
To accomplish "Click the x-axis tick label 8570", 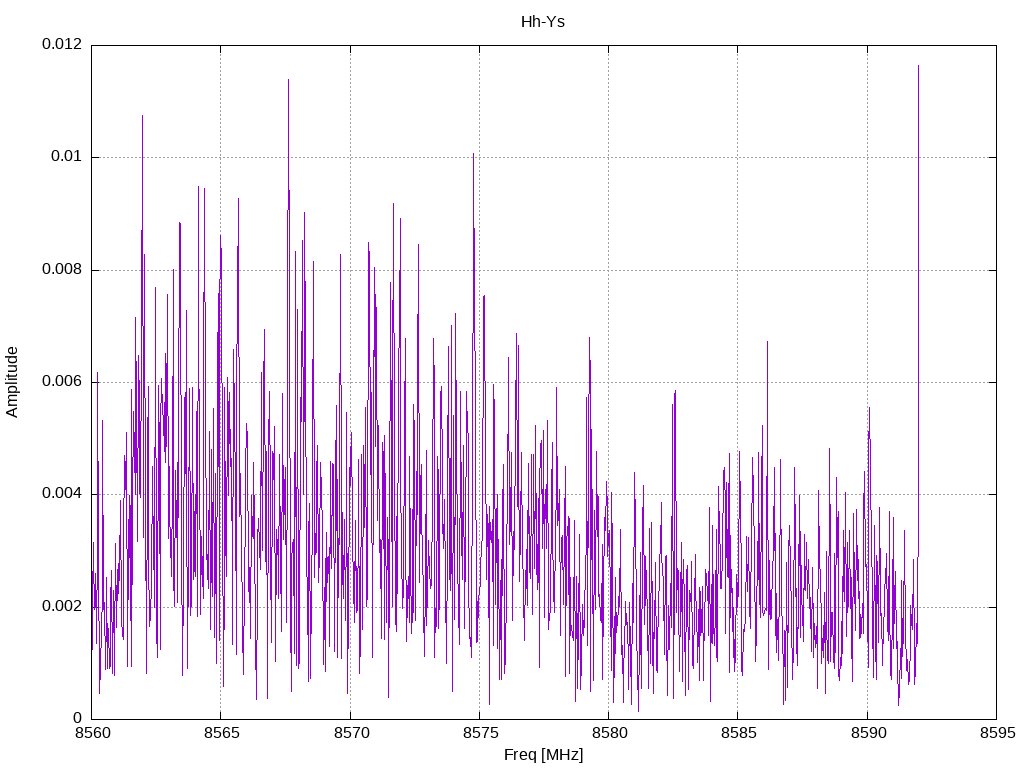I will tap(351, 733).
